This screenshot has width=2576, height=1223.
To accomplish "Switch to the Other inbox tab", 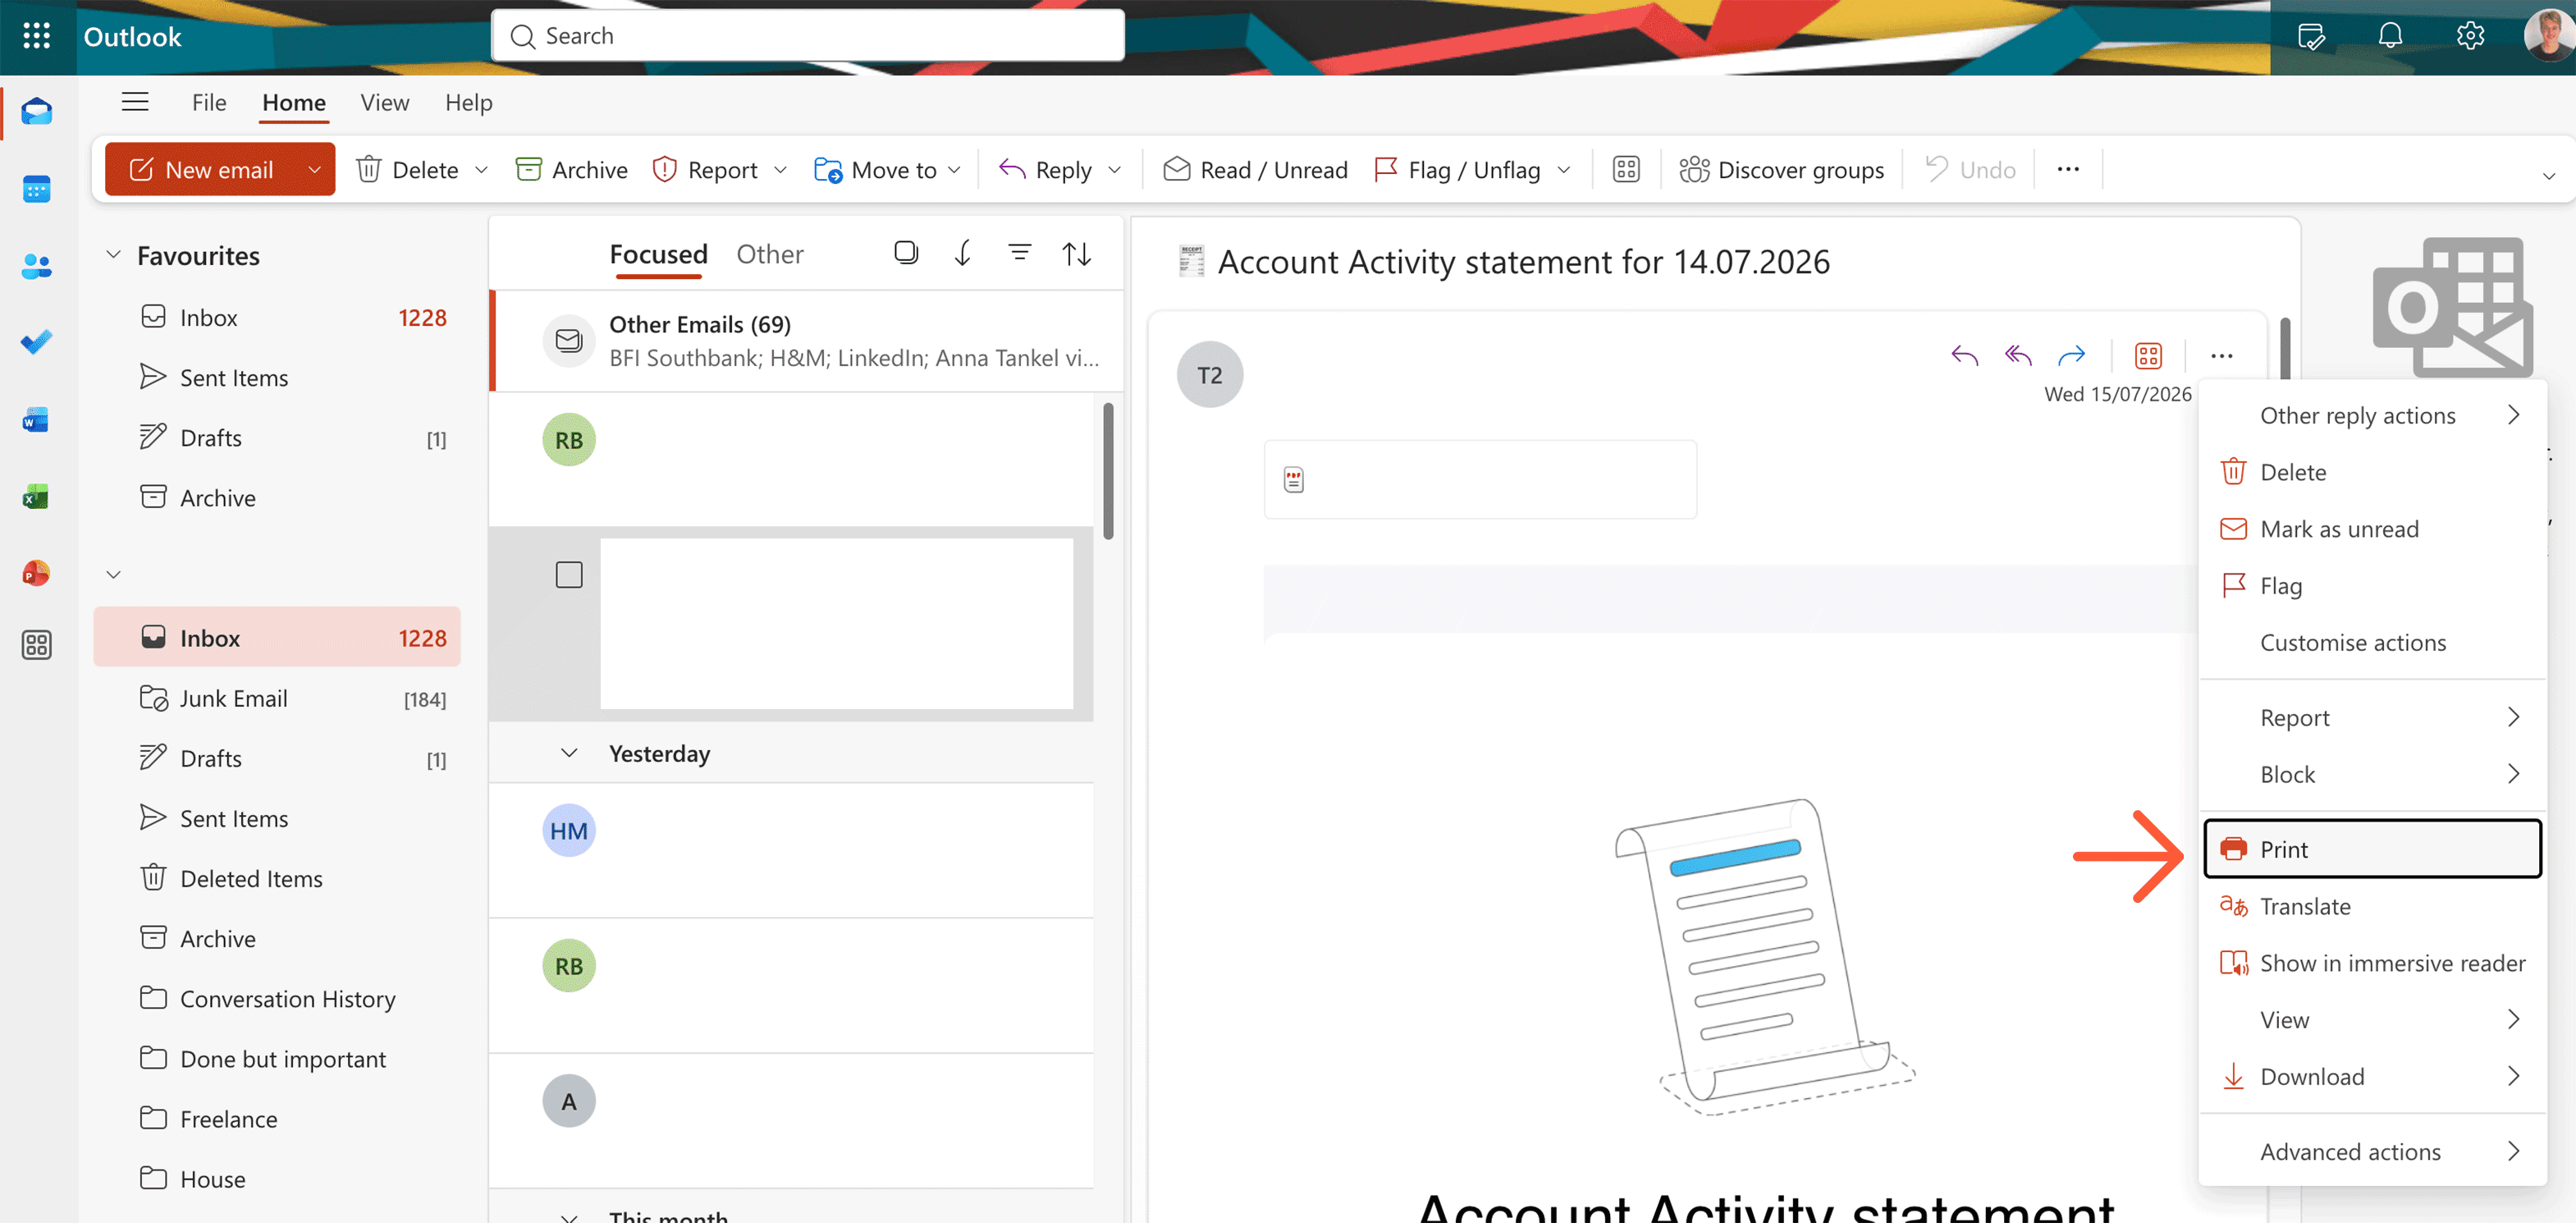I will [770, 254].
